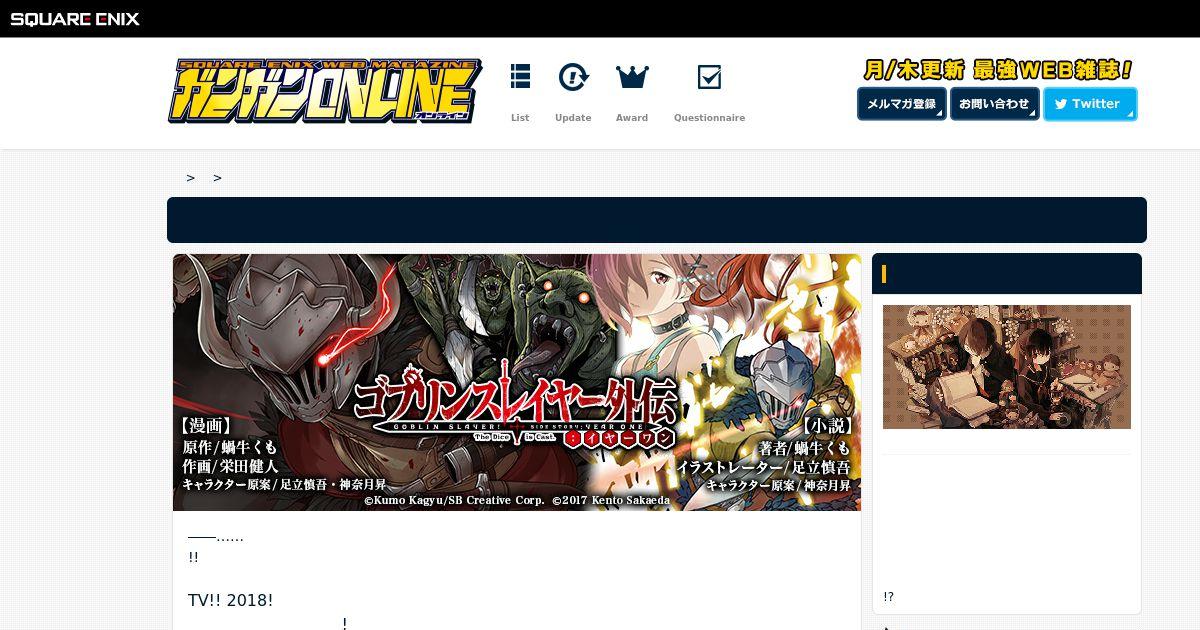The height and width of the screenshot is (630, 1200).
Task: Click the お問い合わせ button
Action: (x=995, y=104)
